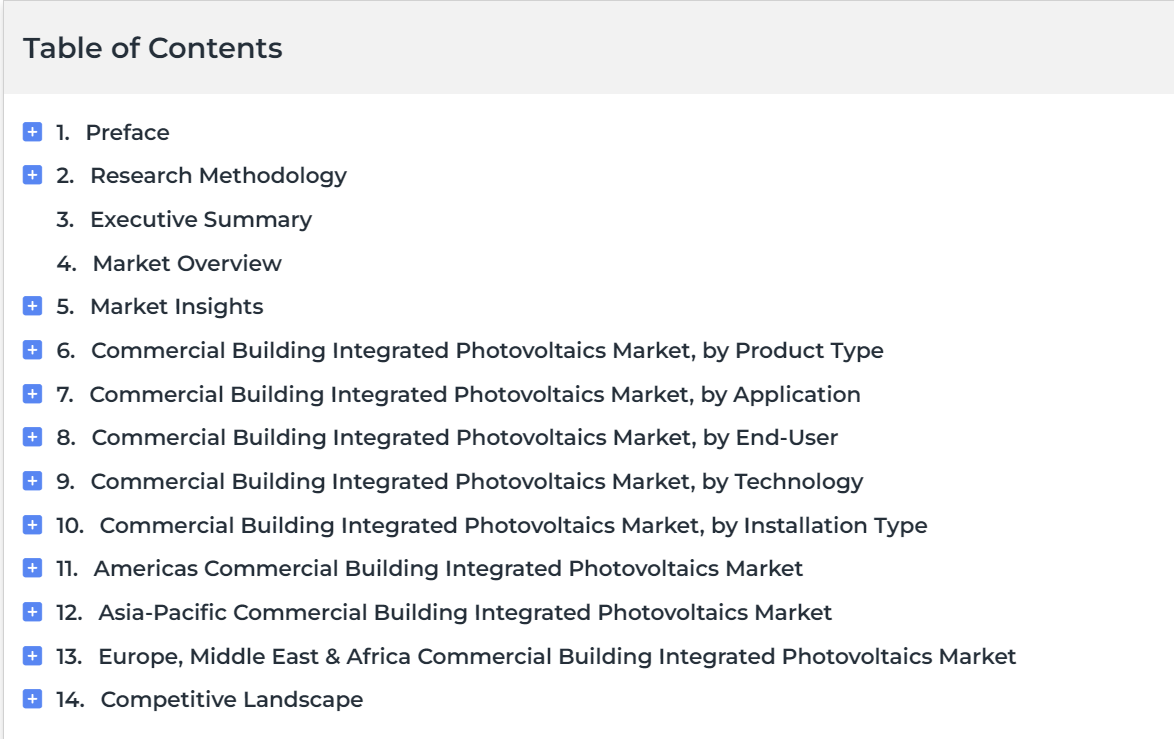Select Americas Commercial Building Integrated Photovoltaics Market text

[448, 569]
